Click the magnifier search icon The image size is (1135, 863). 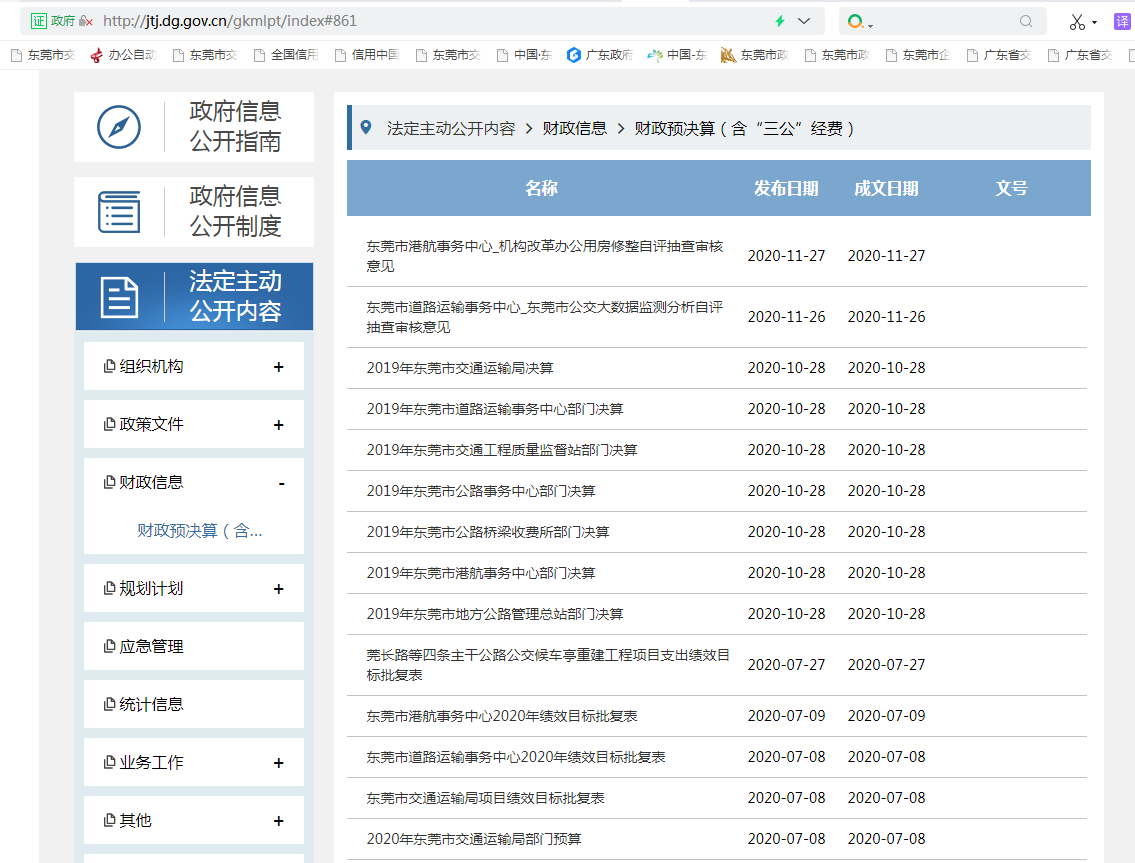1026,21
